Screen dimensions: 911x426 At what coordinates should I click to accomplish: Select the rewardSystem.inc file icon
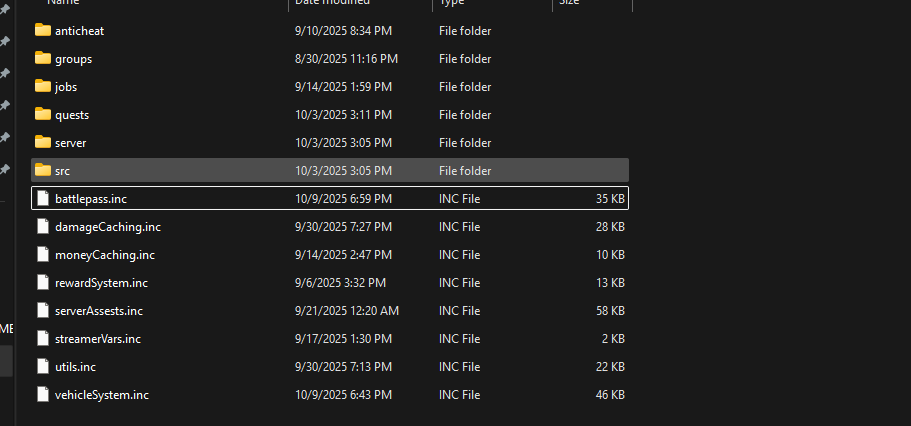[x=43, y=282]
